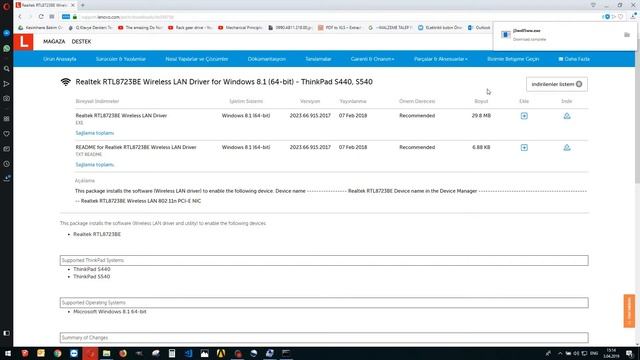The image size is (640, 360).
Task: Open 'Mechanical Principles' bookmark
Action: (240, 28)
